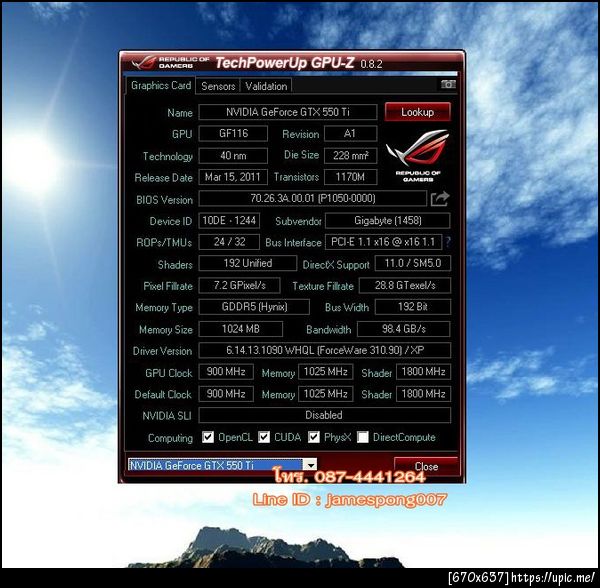Viewport: 600px width, 588px height.
Task: Click the Computing label
Action: [x=170, y=438]
